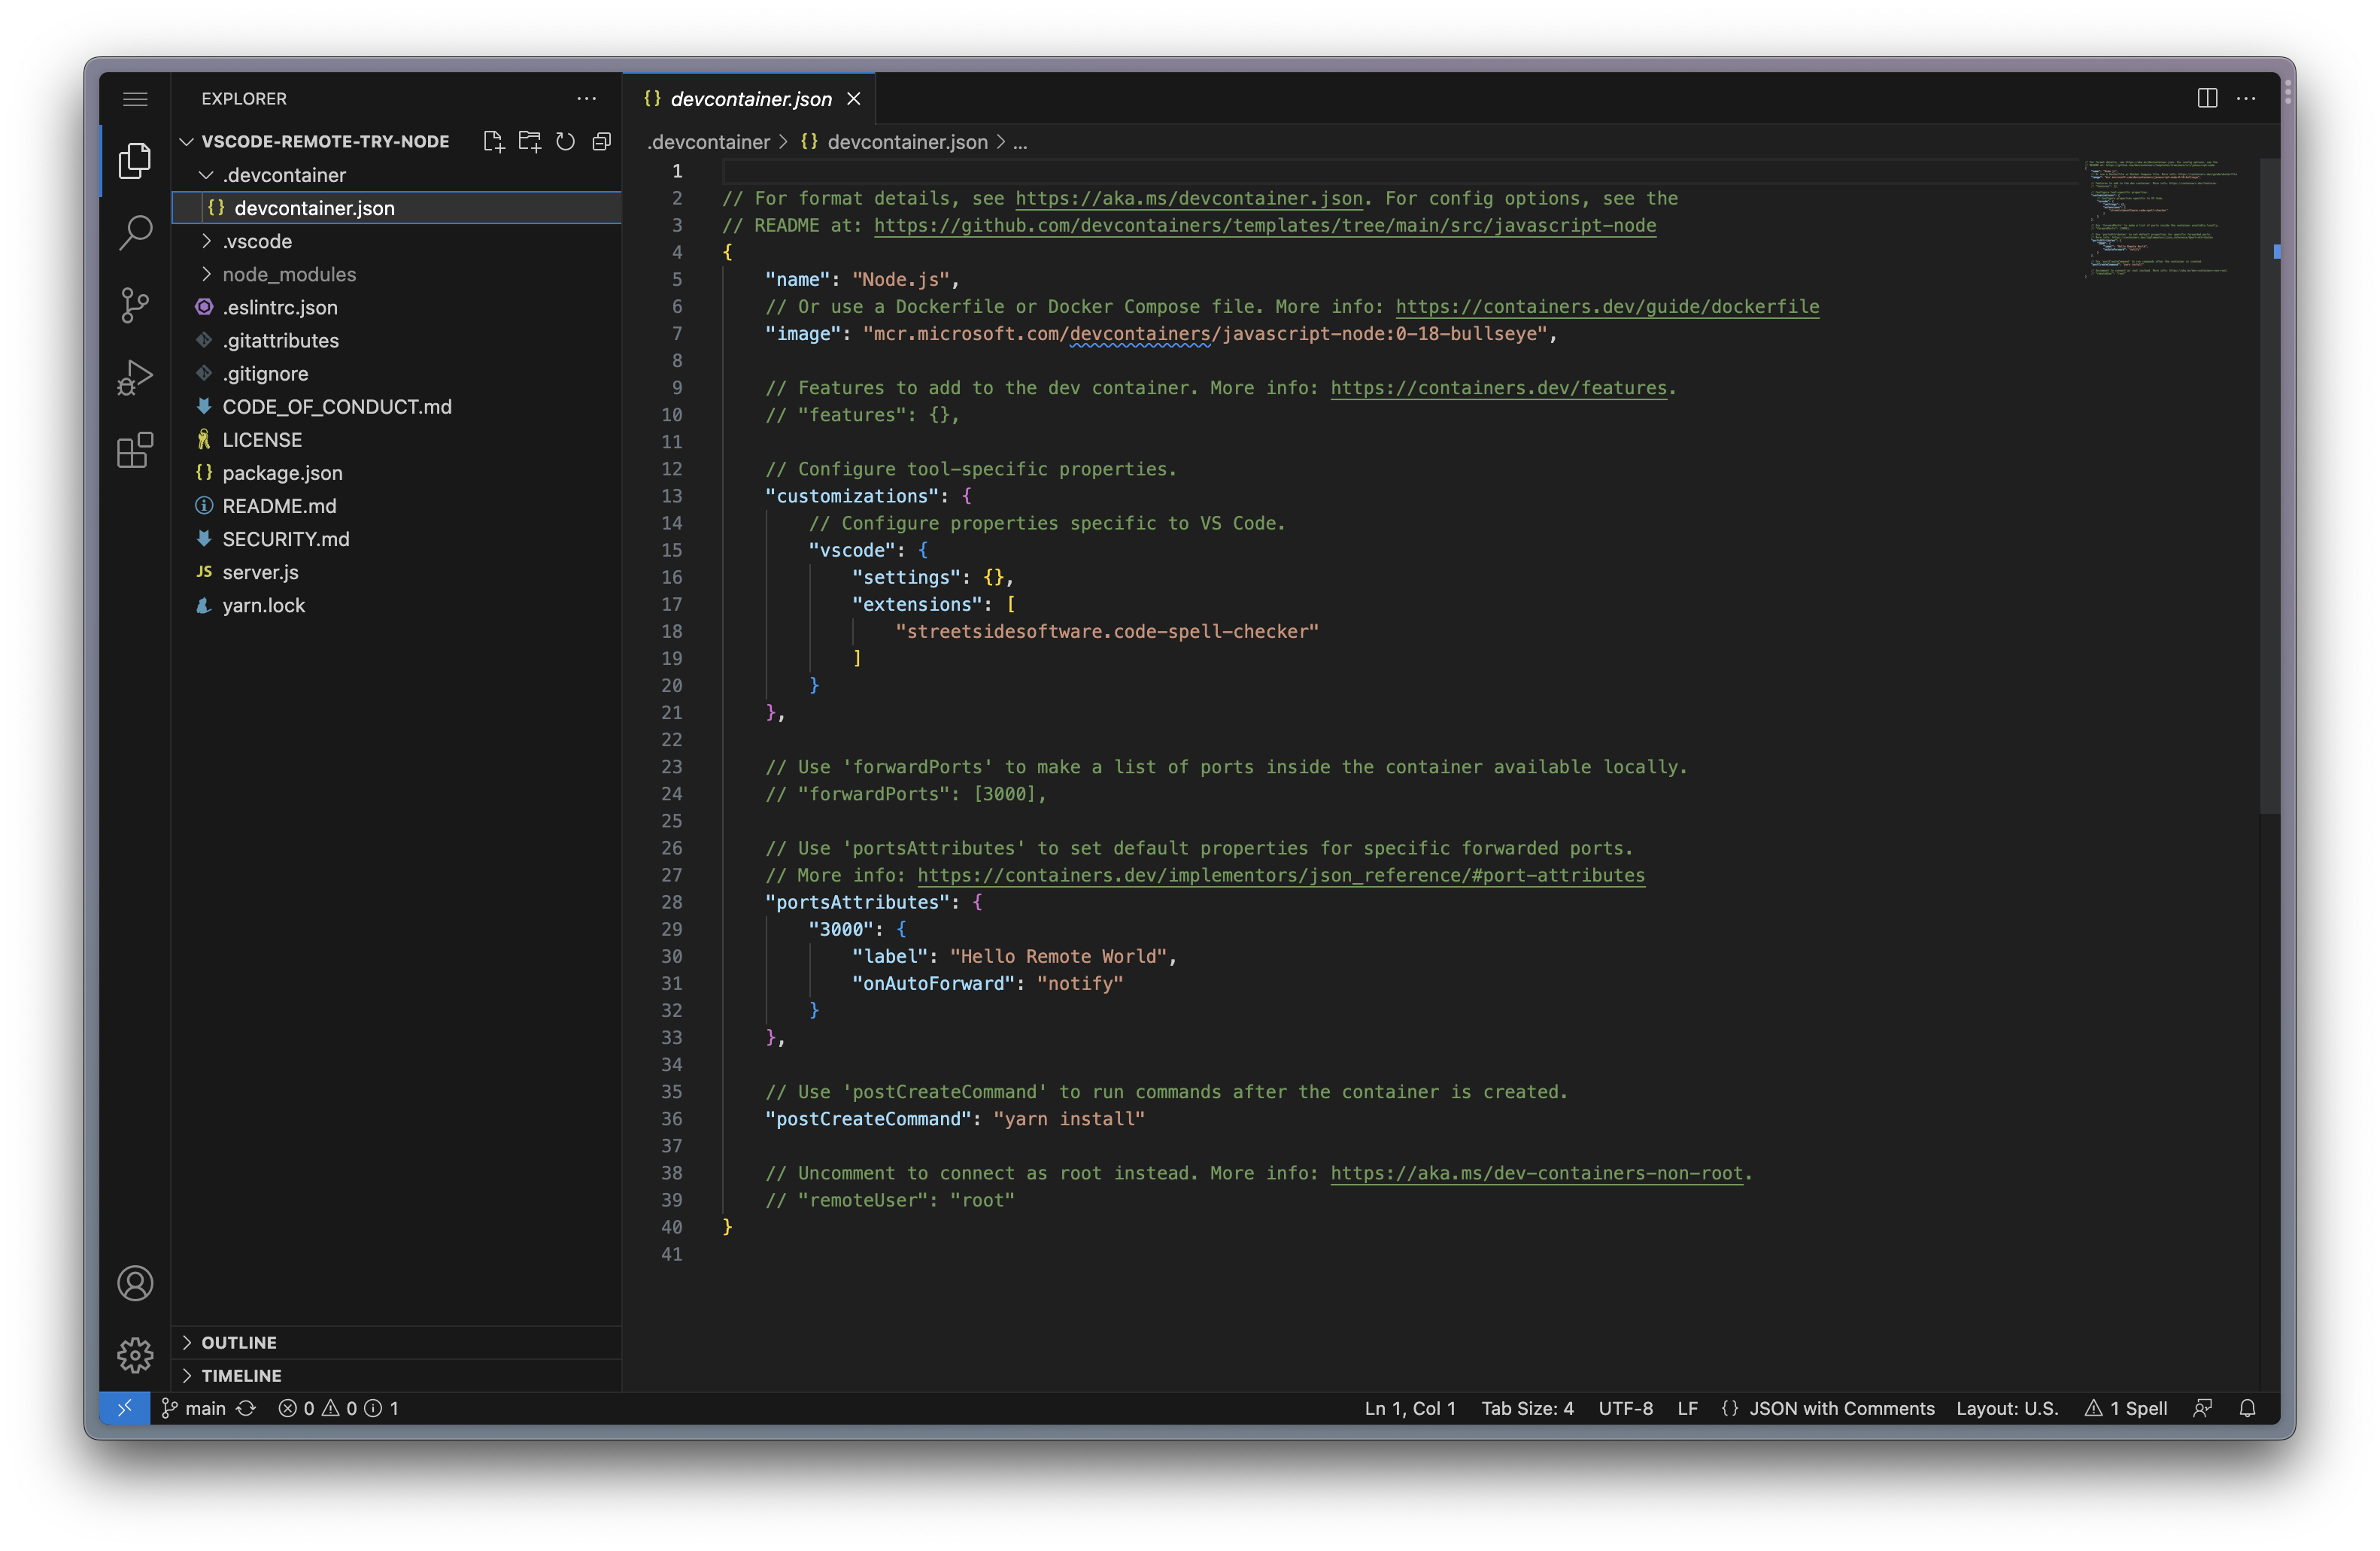Image resolution: width=2380 pixels, height=1551 pixels.
Task: Select the devcontainer.json editor tab
Action: 750,98
